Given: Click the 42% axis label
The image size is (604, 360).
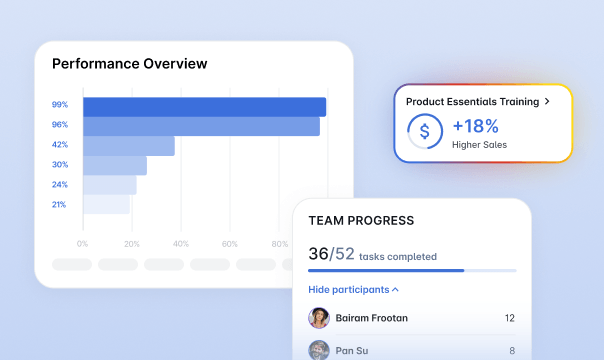Looking at the screenshot, I should point(60,145).
